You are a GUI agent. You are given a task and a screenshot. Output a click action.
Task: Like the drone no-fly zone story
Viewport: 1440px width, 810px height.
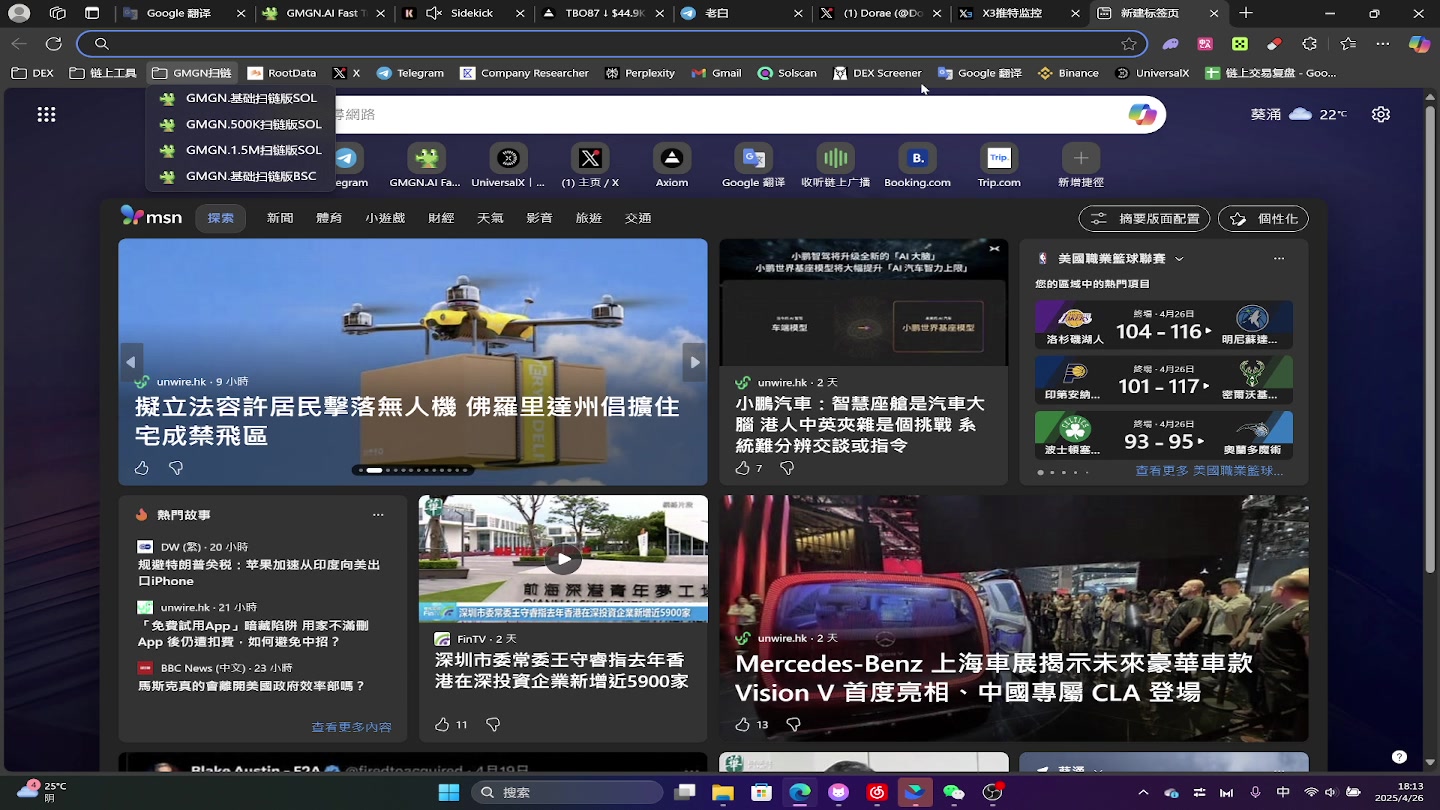(142, 468)
